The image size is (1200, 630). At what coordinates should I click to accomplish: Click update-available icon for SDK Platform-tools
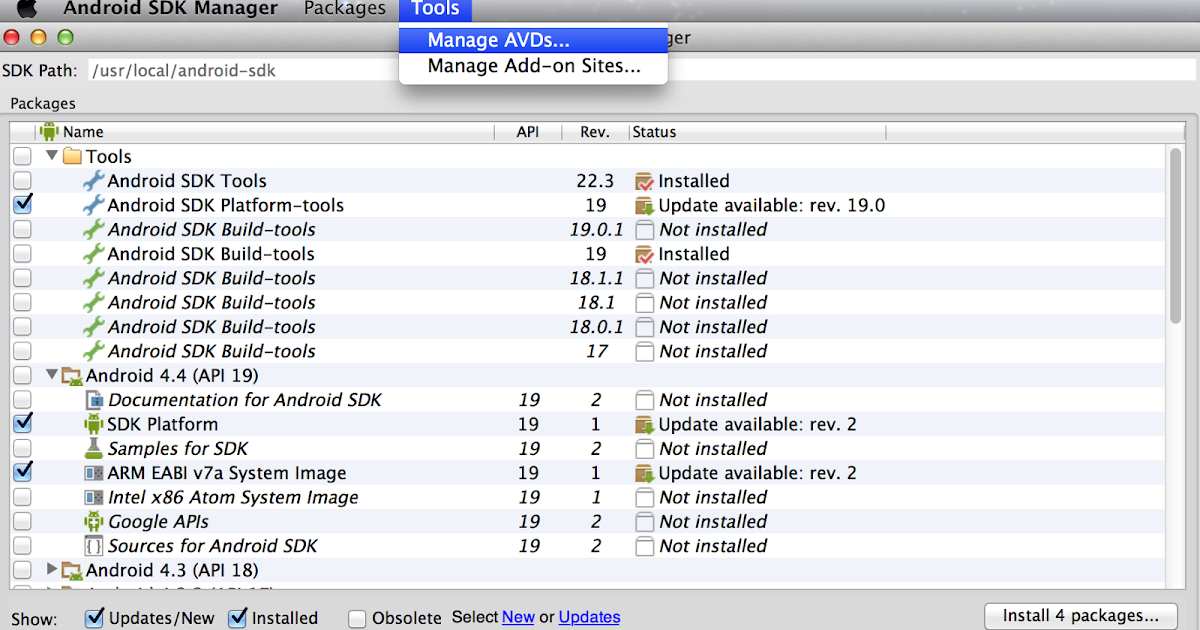644,205
